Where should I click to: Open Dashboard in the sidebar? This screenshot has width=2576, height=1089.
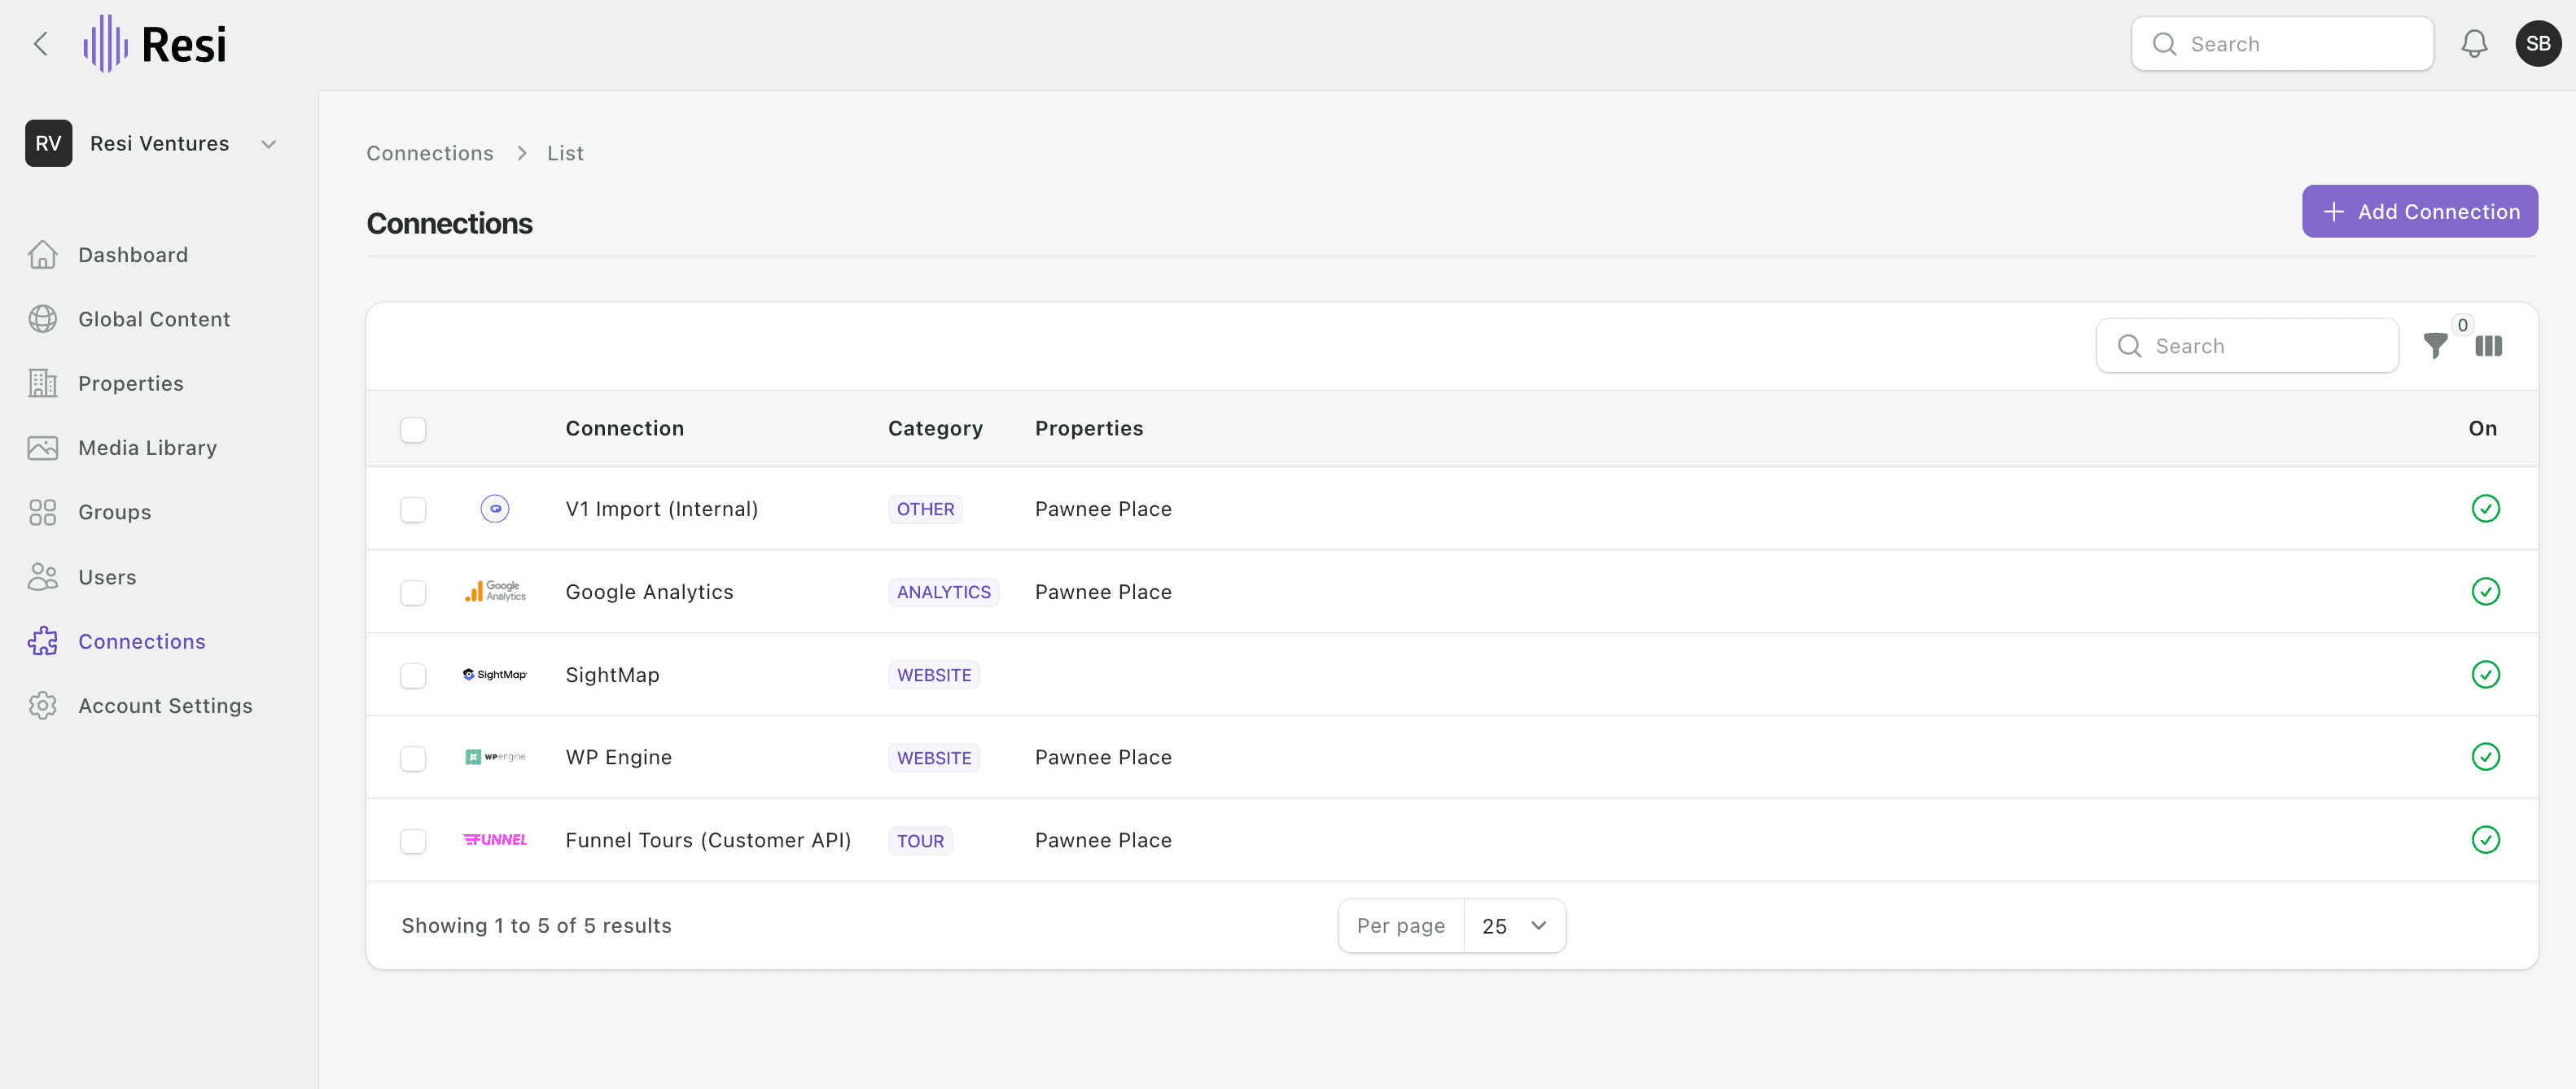pyautogui.click(x=108, y=255)
